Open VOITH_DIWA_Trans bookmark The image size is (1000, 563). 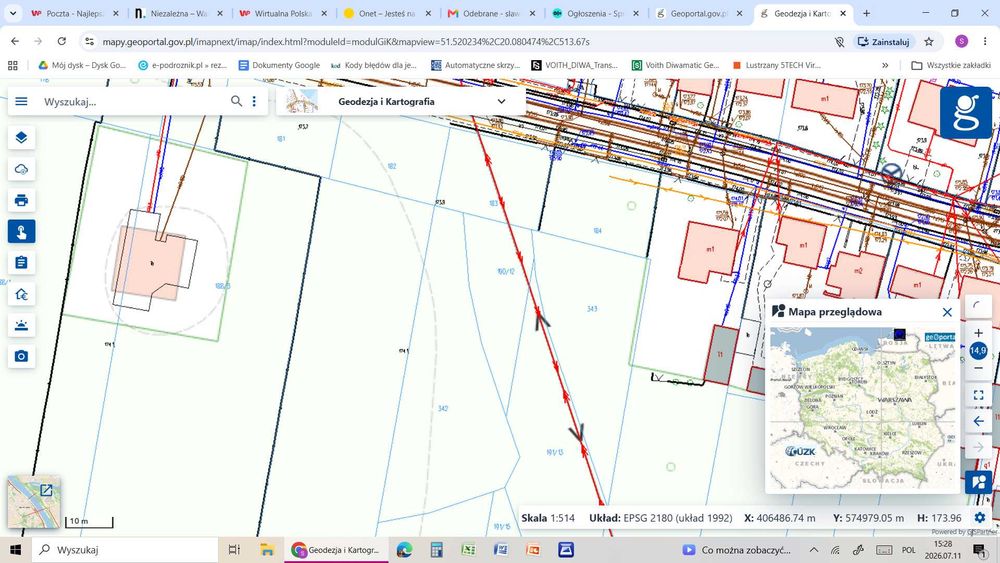pos(575,65)
